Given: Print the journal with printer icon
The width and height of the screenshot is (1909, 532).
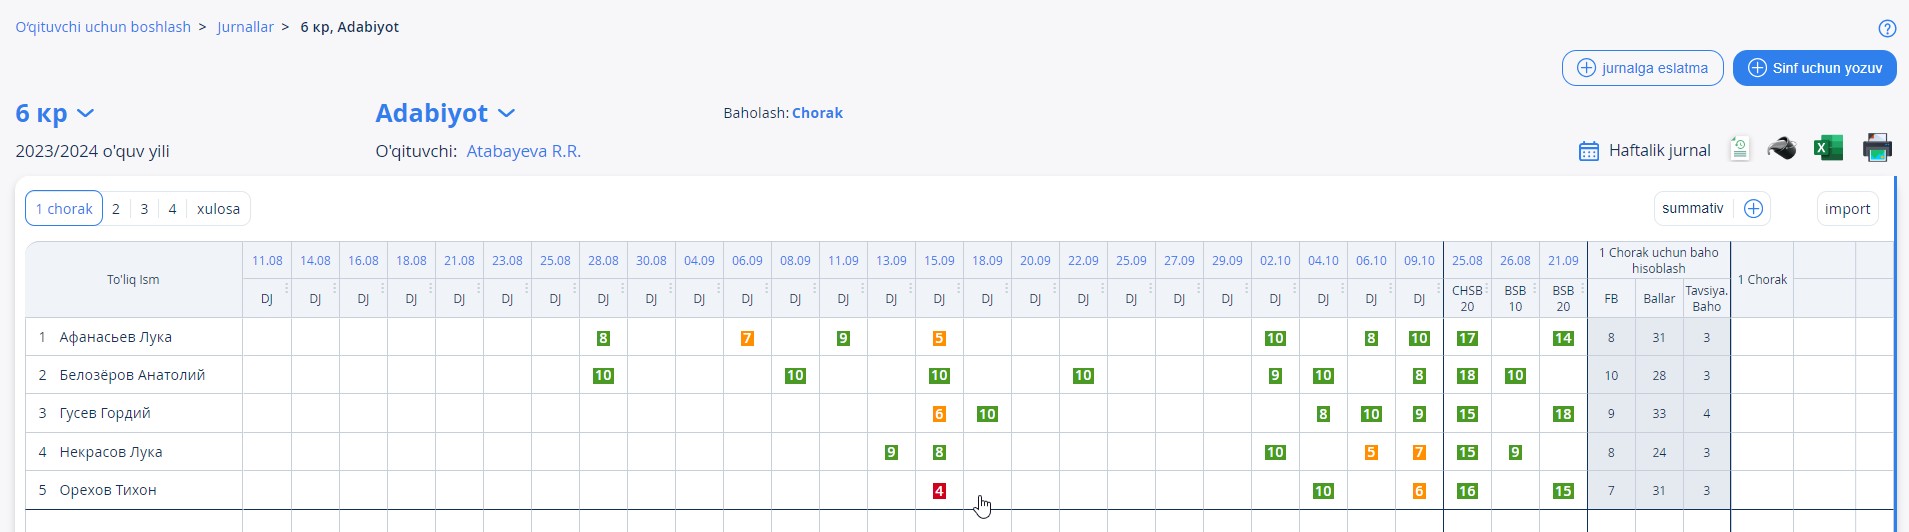Looking at the screenshot, I should (x=1877, y=148).
